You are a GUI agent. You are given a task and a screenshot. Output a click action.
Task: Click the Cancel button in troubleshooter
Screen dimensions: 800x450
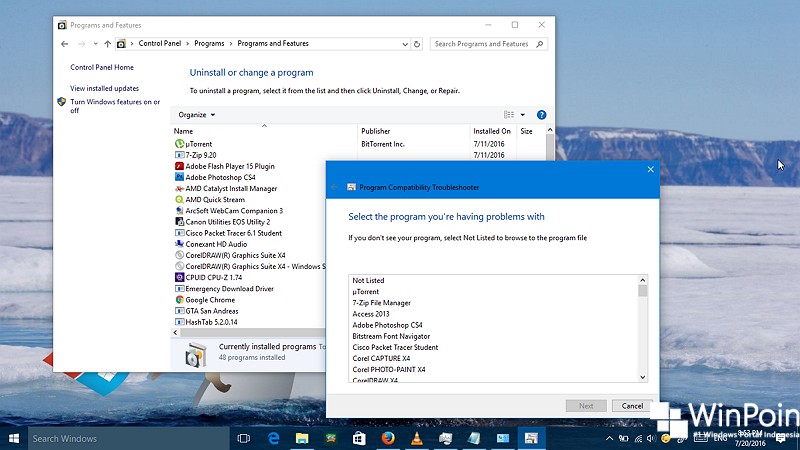tap(632, 406)
